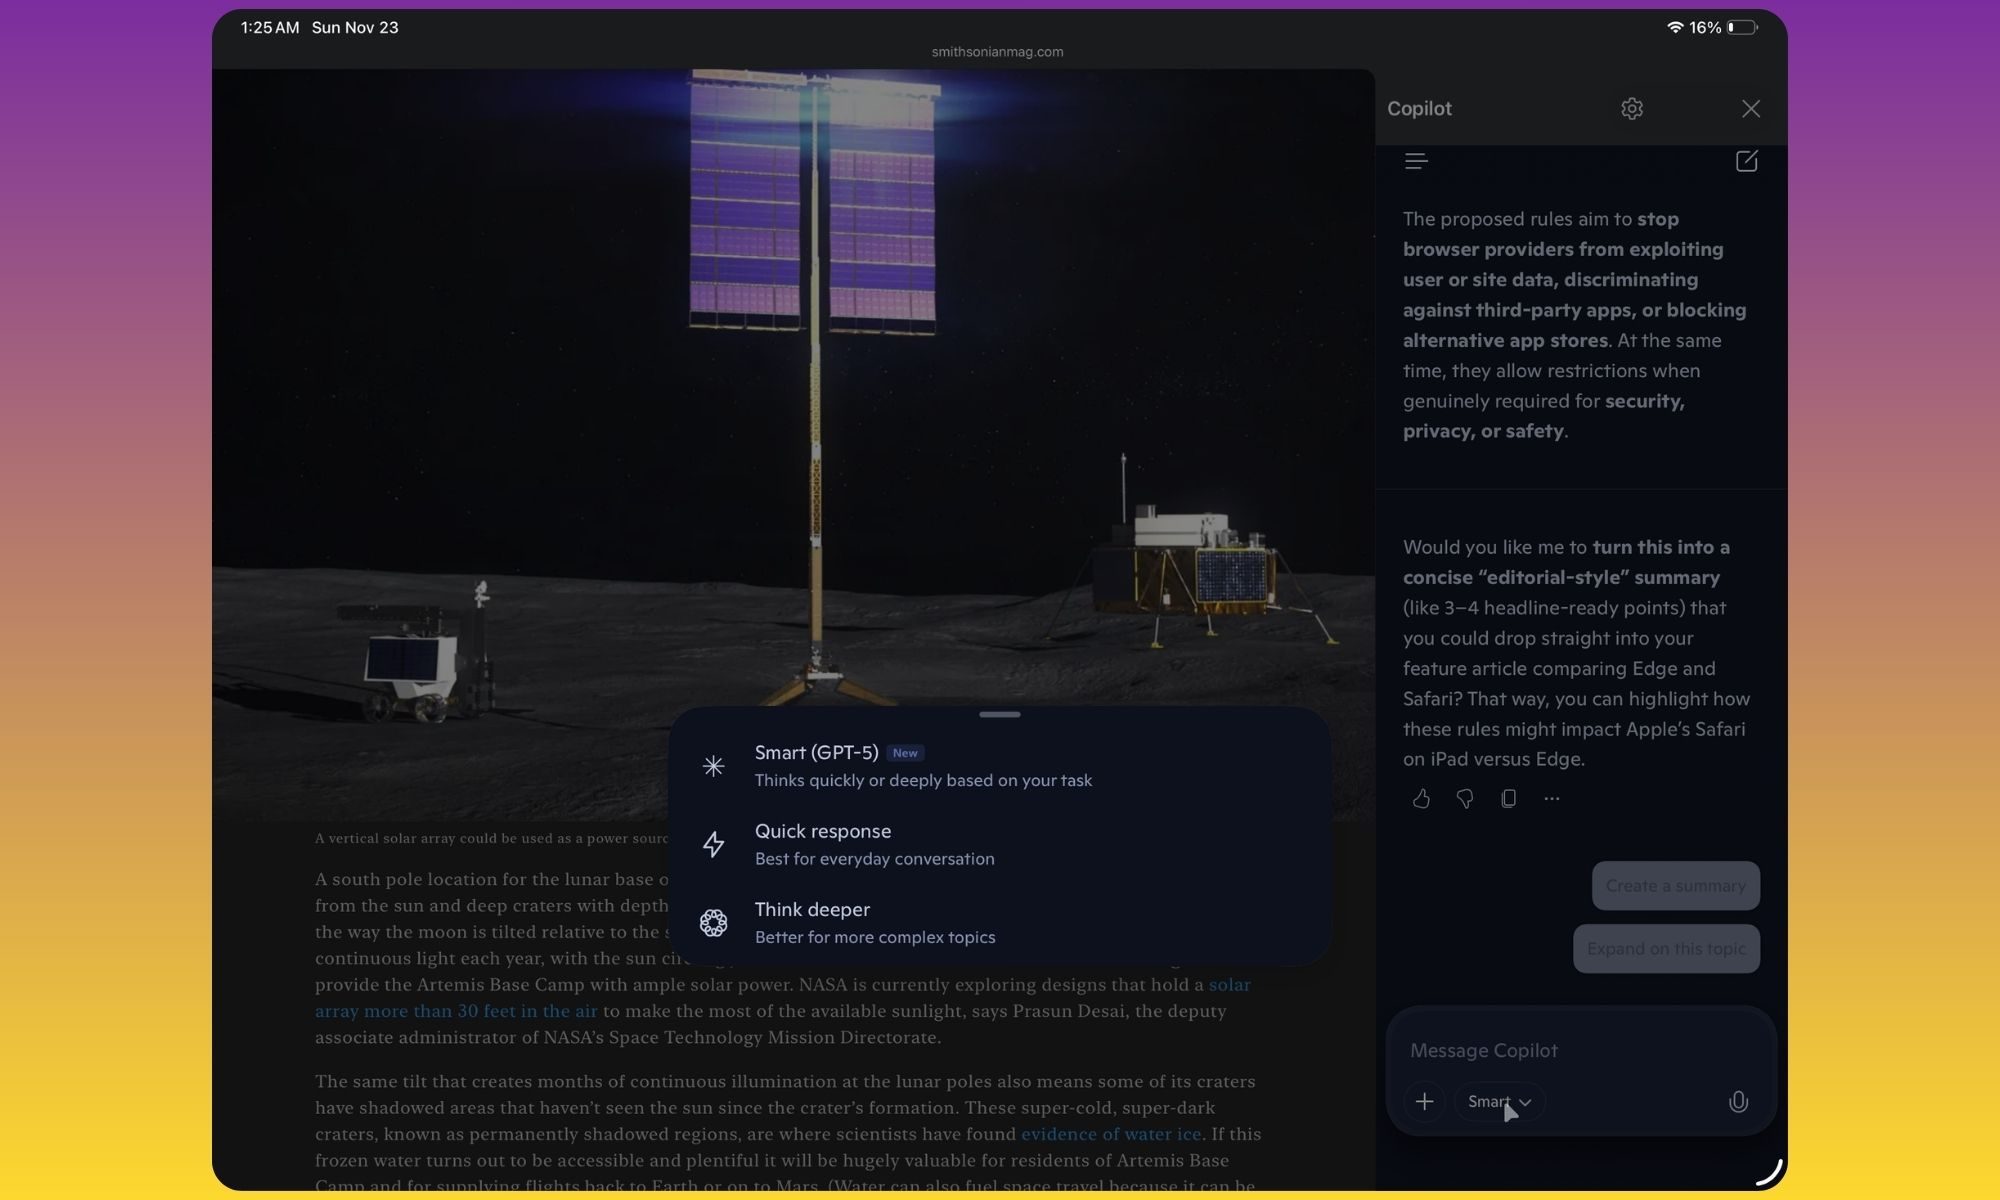Start voice input with microphone
Viewport: 2000px width, 1200px height.
(1738, 1101)
